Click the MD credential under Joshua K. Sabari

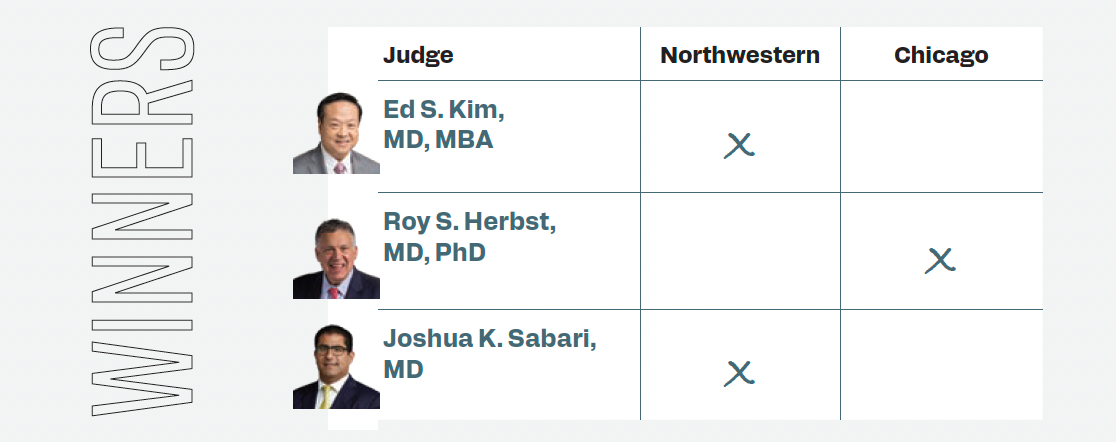(x=403, y=369)
